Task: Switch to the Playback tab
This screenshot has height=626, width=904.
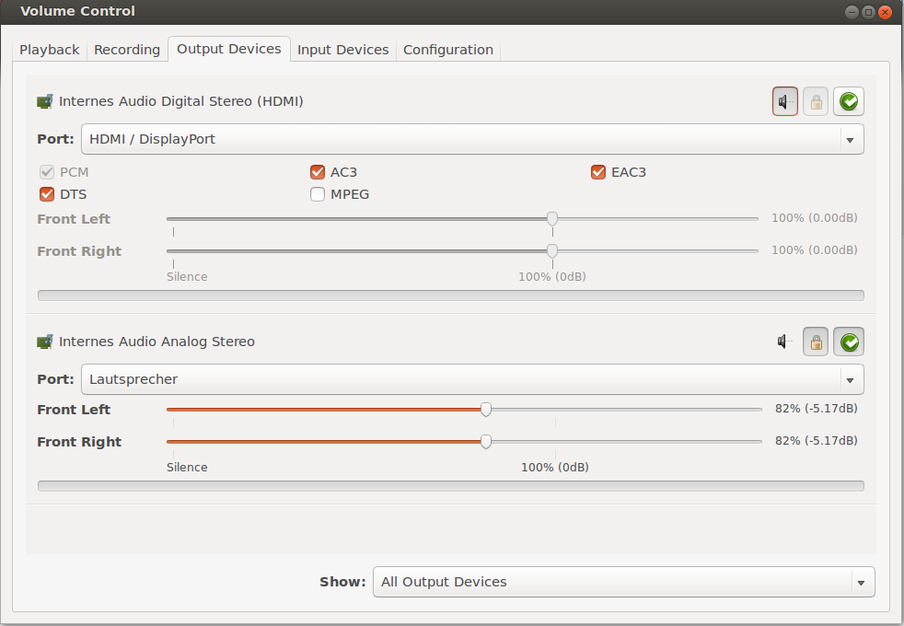Action: pyautogui.click(x=49, y=49)
